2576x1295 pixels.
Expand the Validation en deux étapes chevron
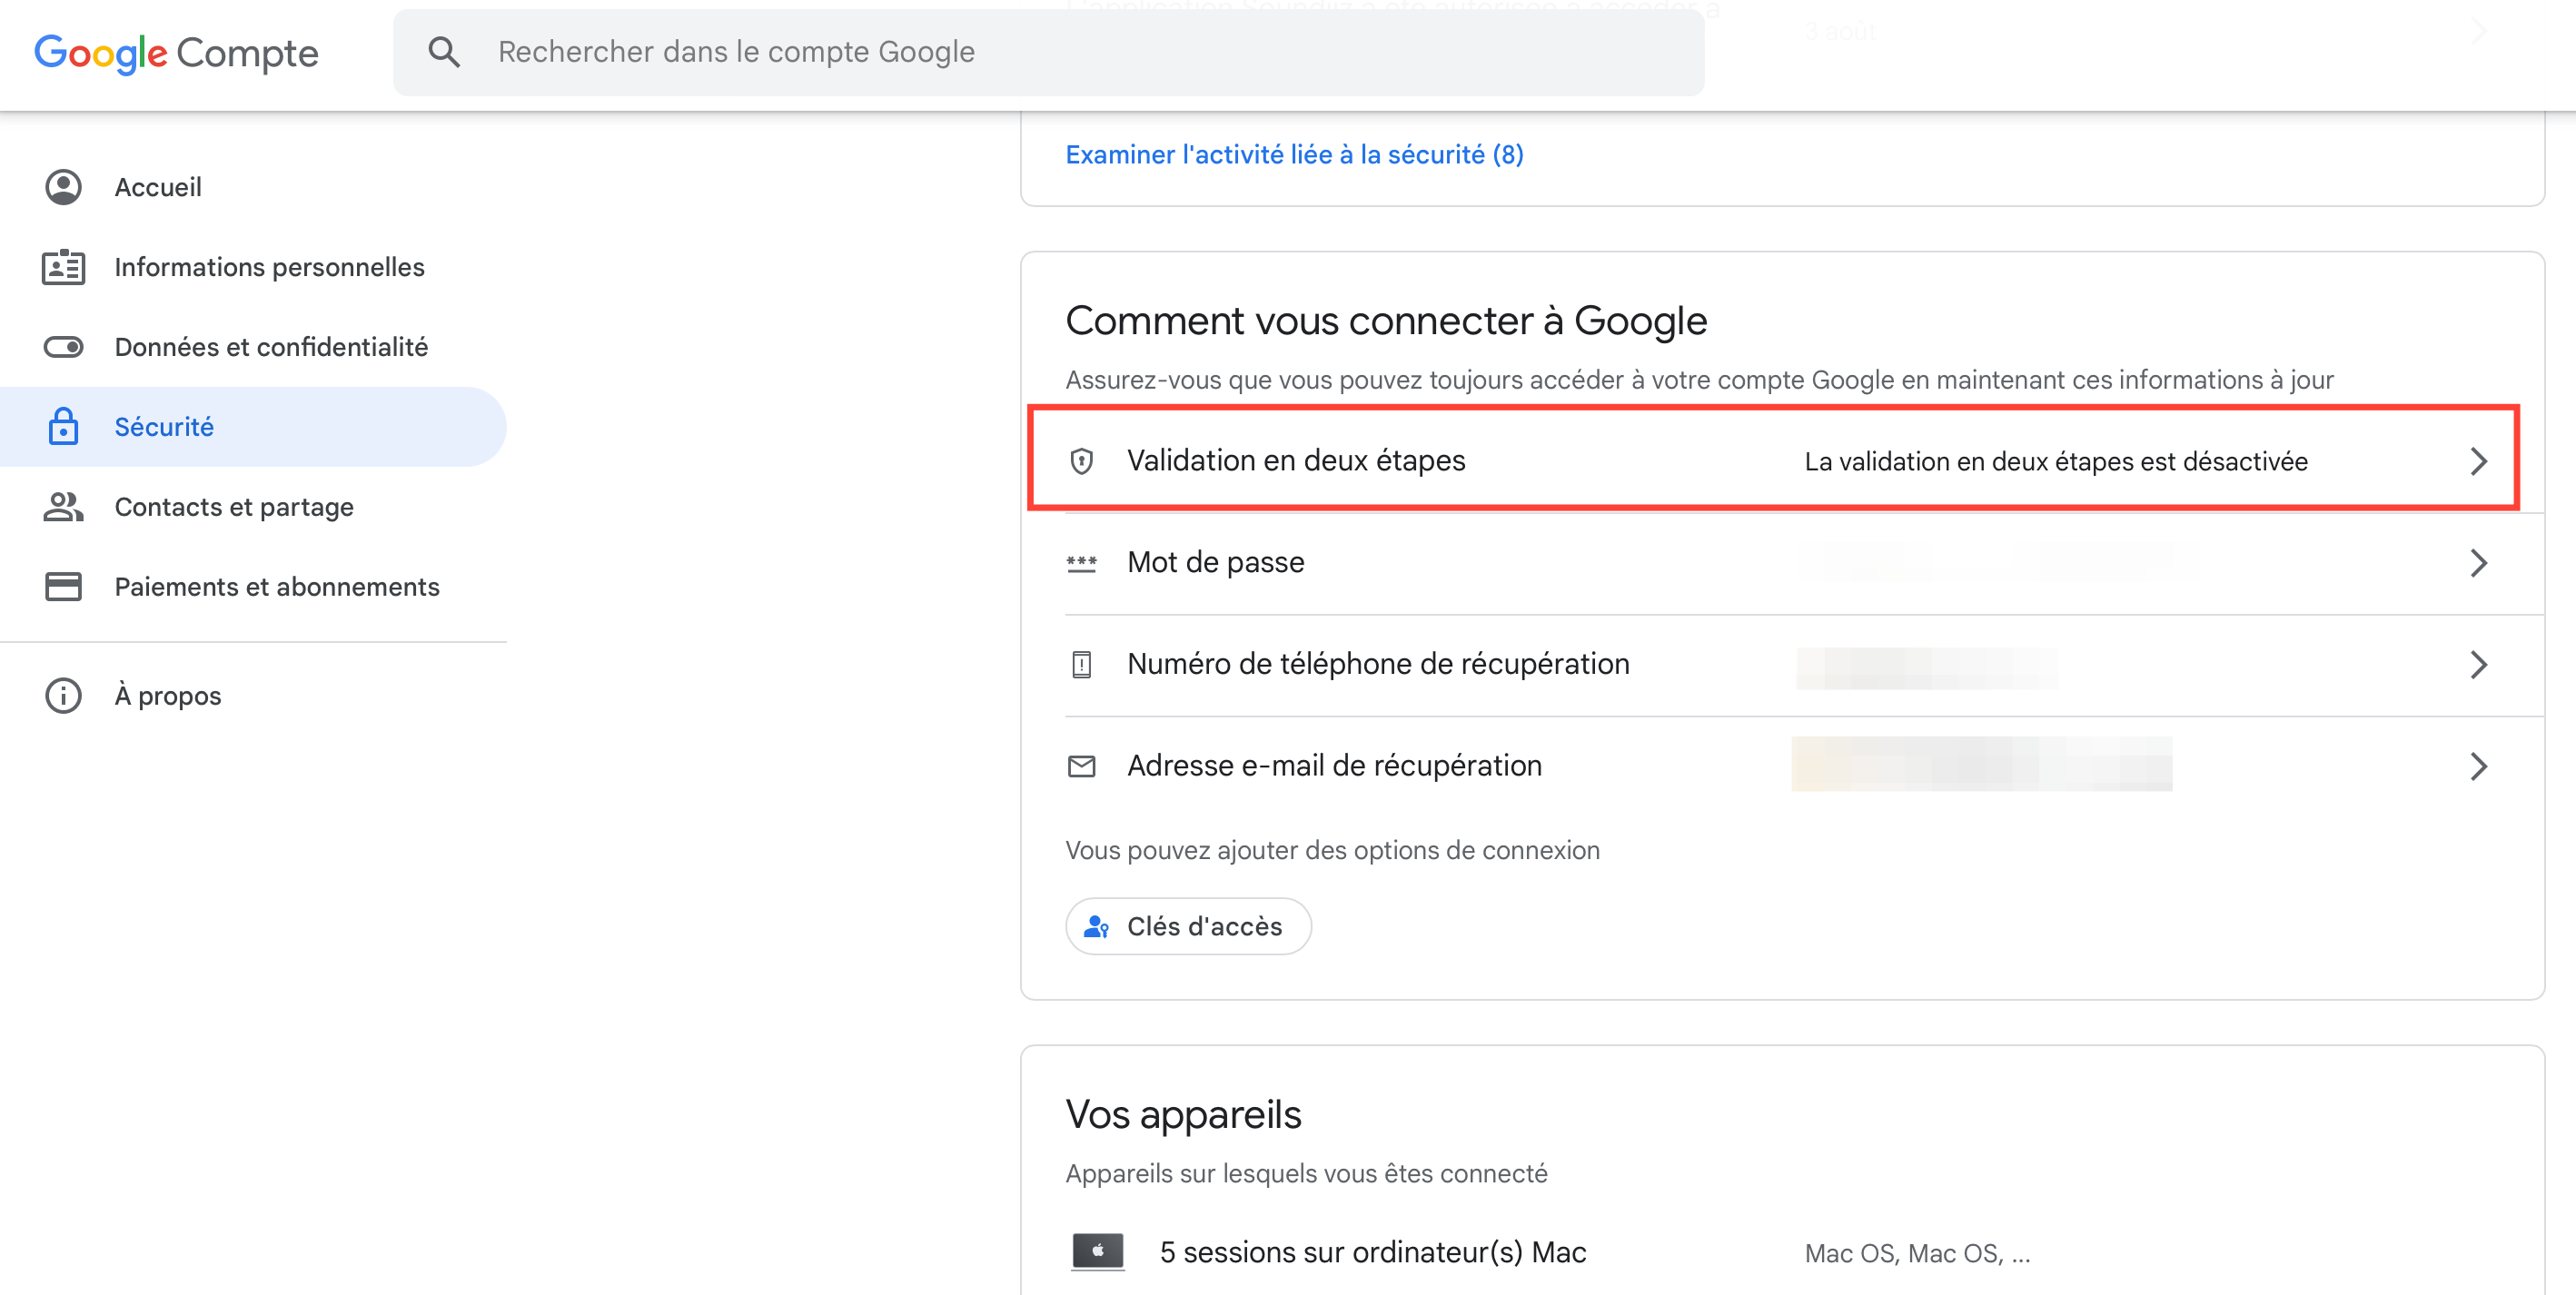point(2478,461)
